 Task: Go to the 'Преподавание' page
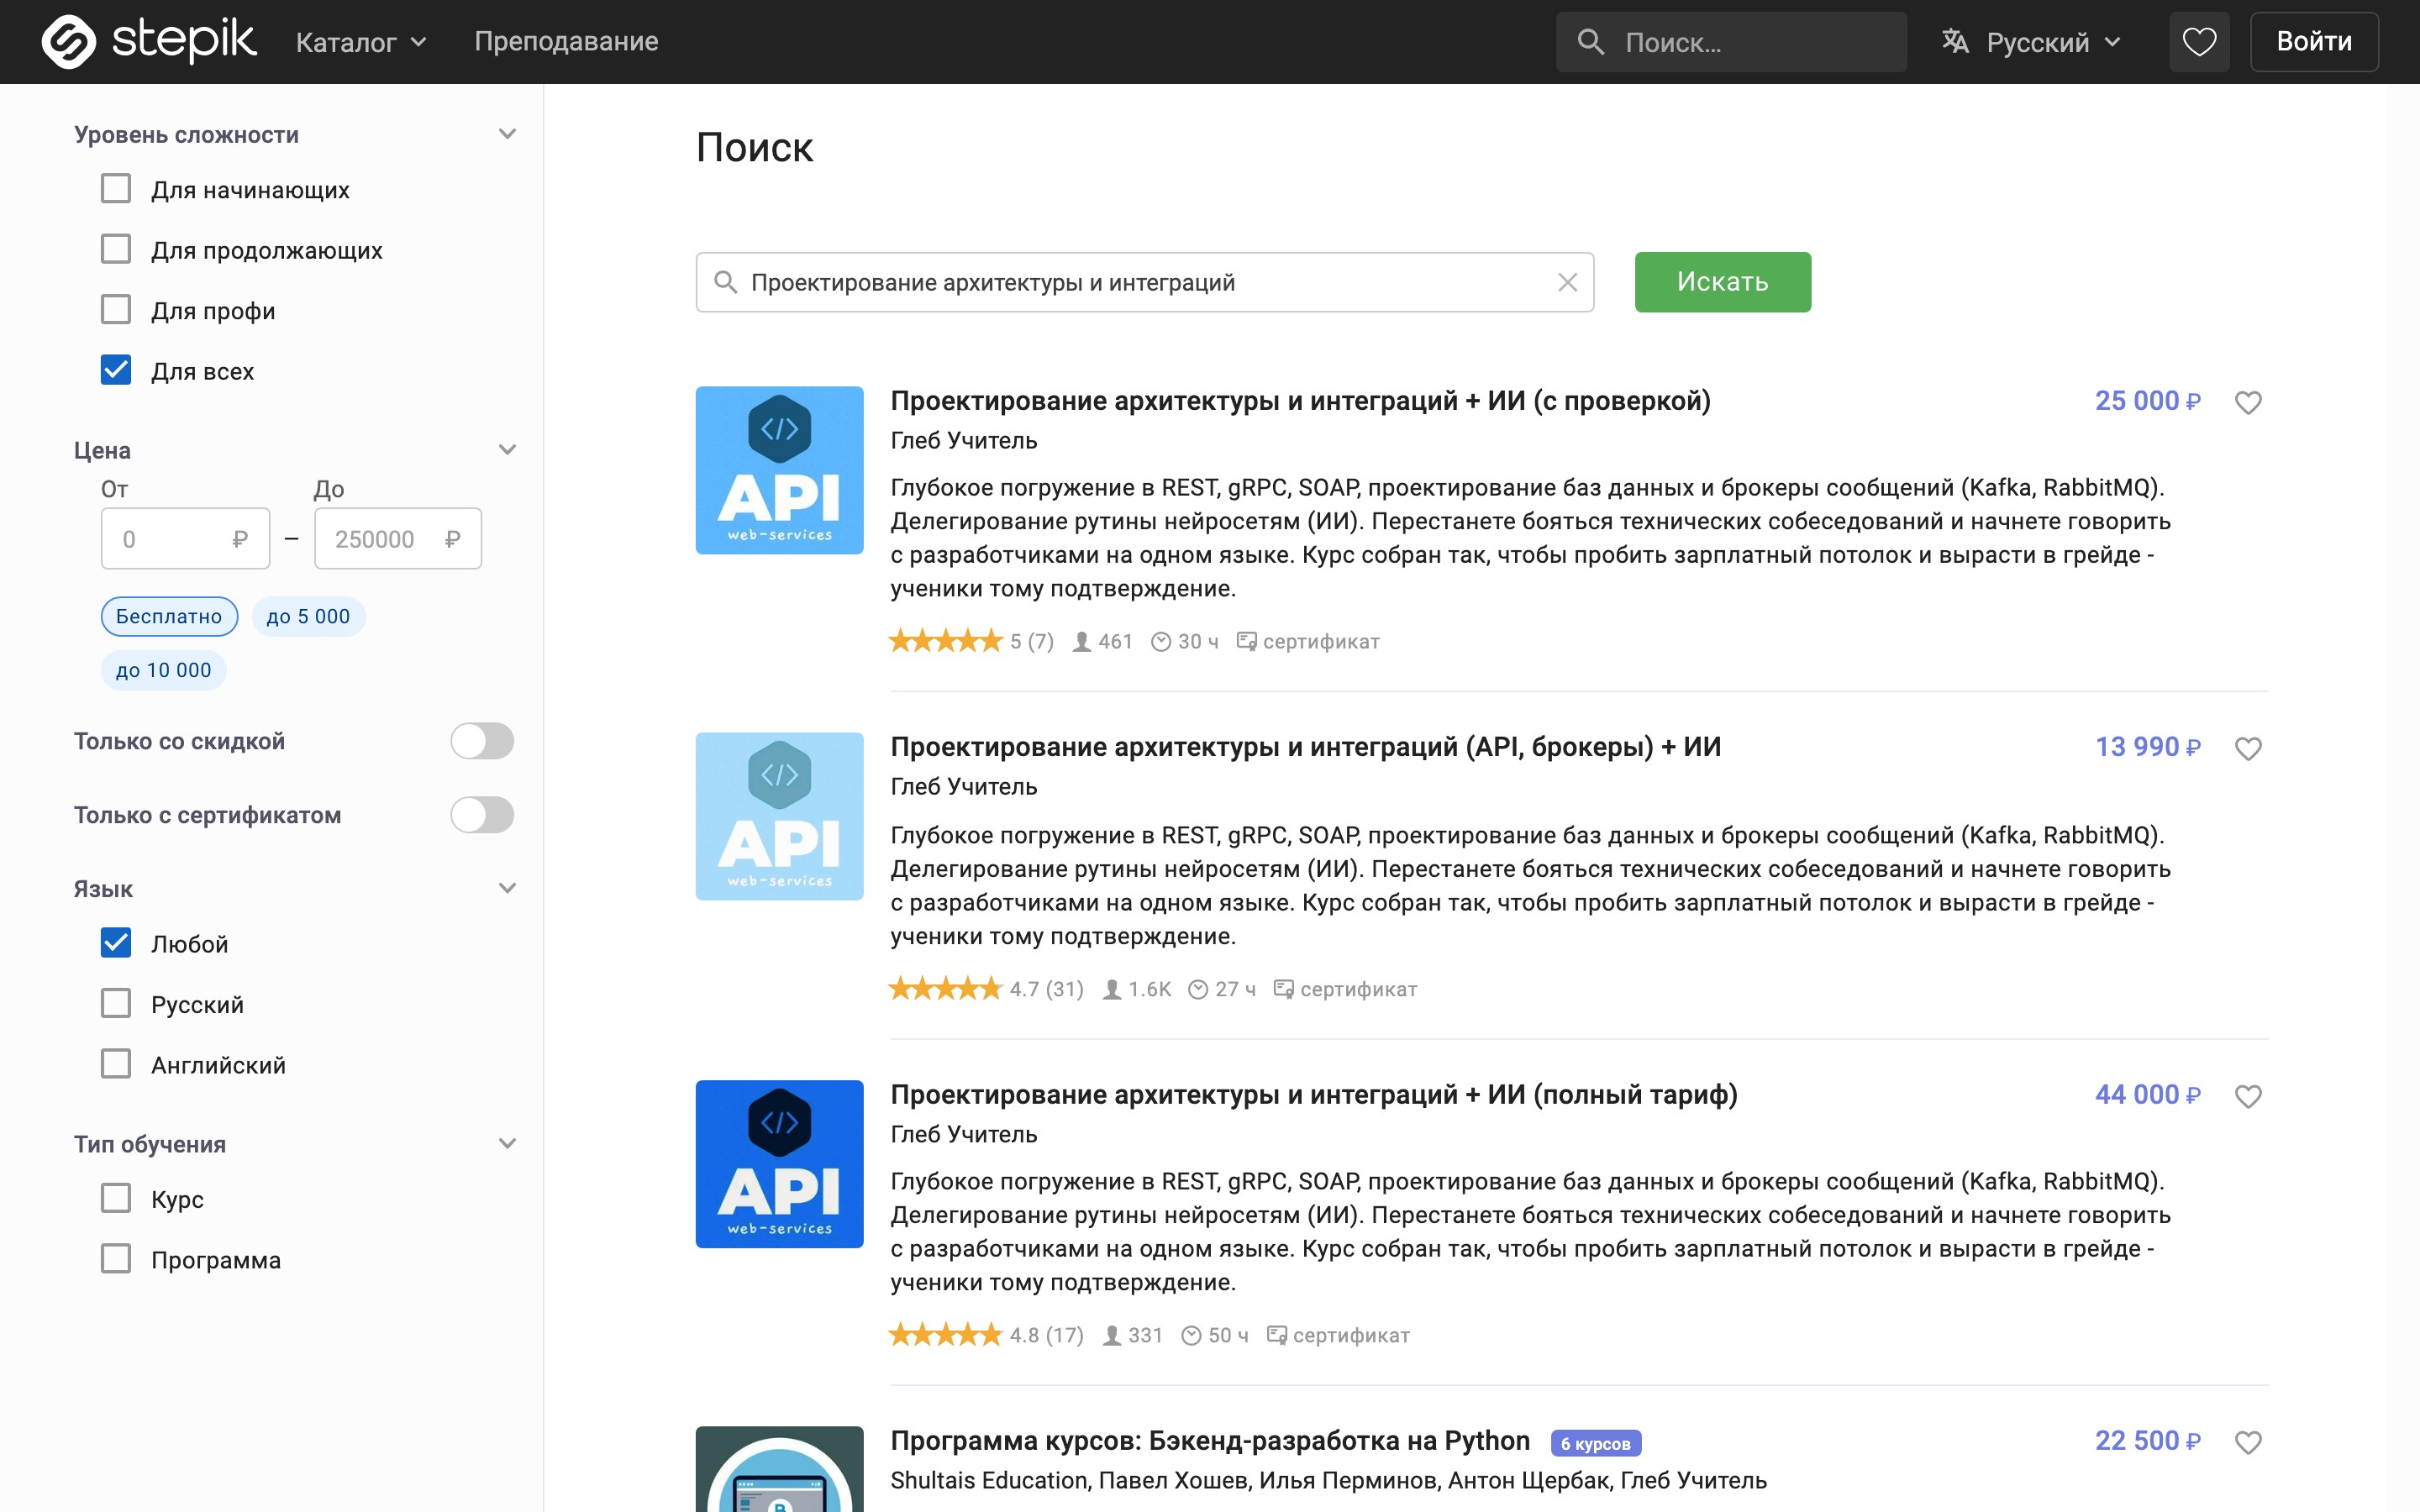point(566,42)
